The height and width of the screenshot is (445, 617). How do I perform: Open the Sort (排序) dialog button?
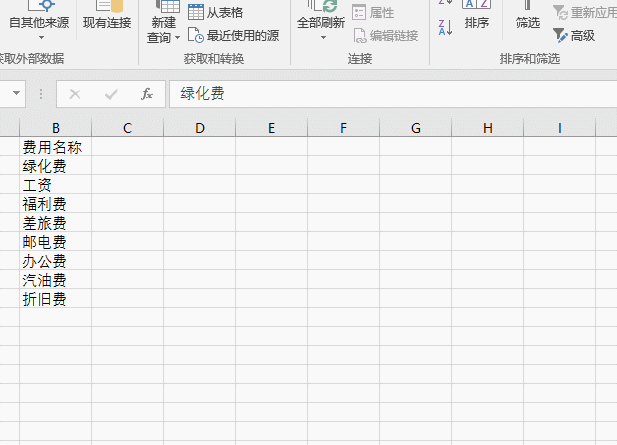(x=477, y=16)
